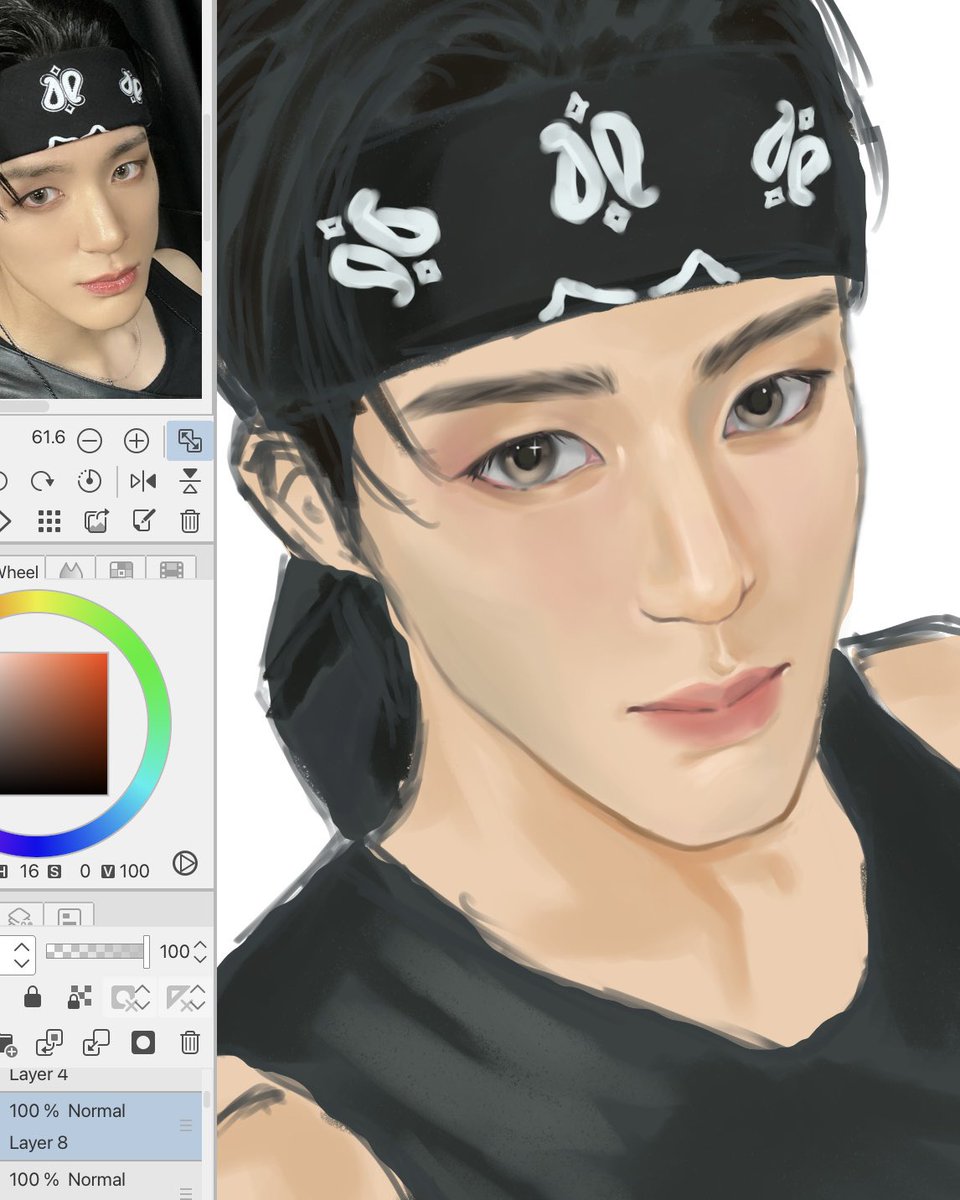Delete the sub view image

(190, 521)
